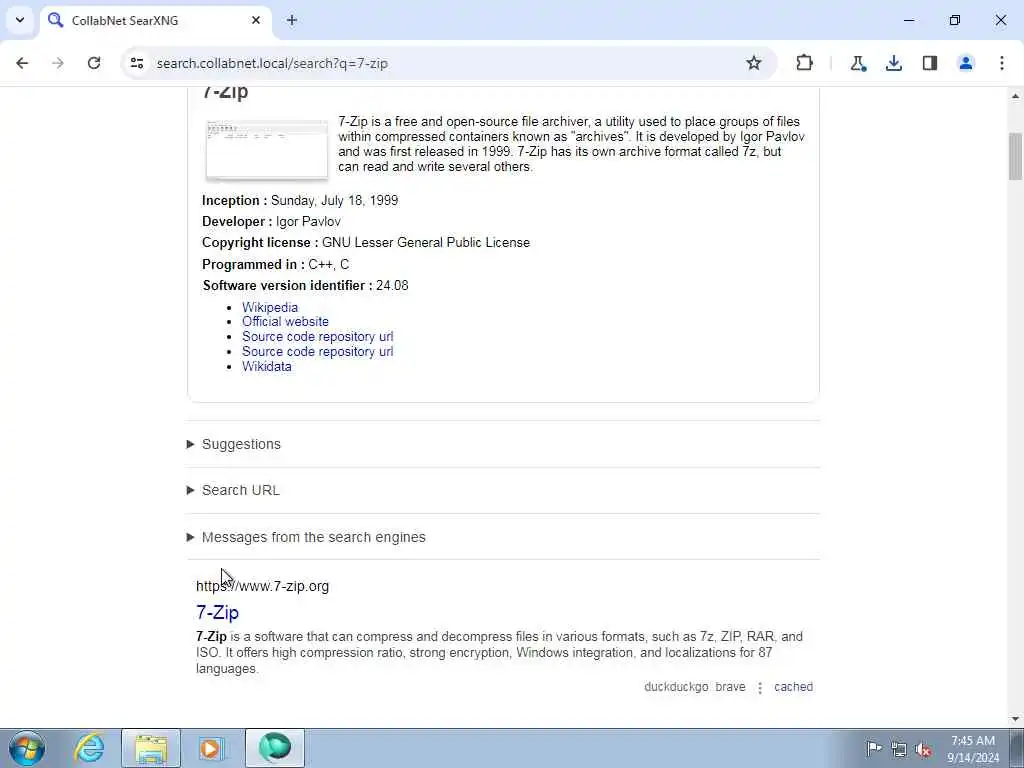
Task: Go back to the previous page
Action: tap(22, 63)
